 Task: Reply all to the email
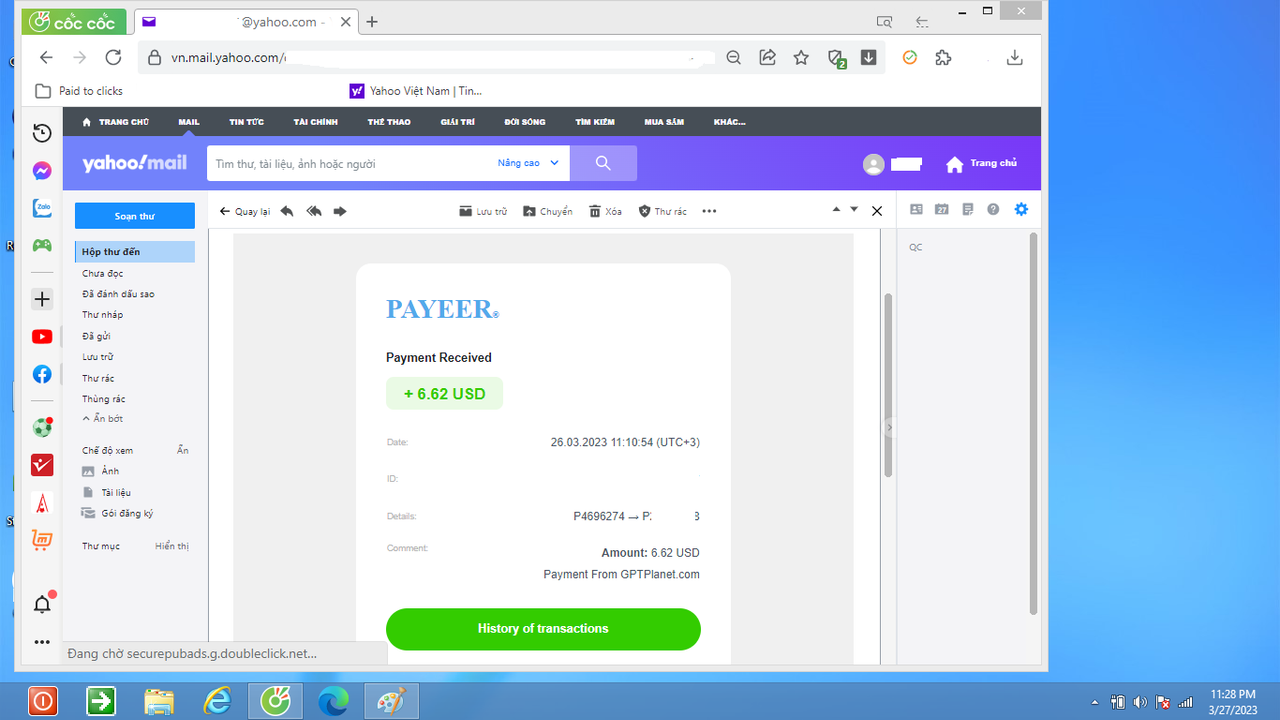(x=314, y=211)
